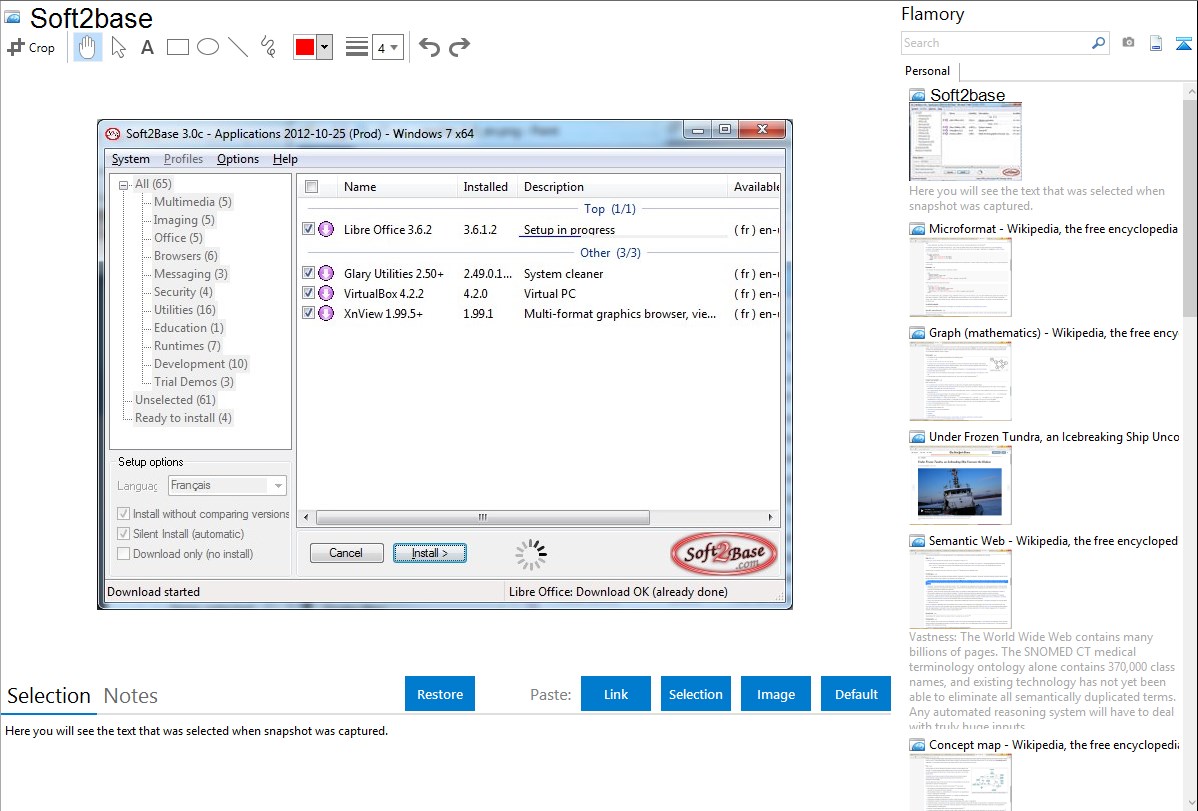Toggle the VirtualBox 4.2.2 checkbox

coord(309,293)
